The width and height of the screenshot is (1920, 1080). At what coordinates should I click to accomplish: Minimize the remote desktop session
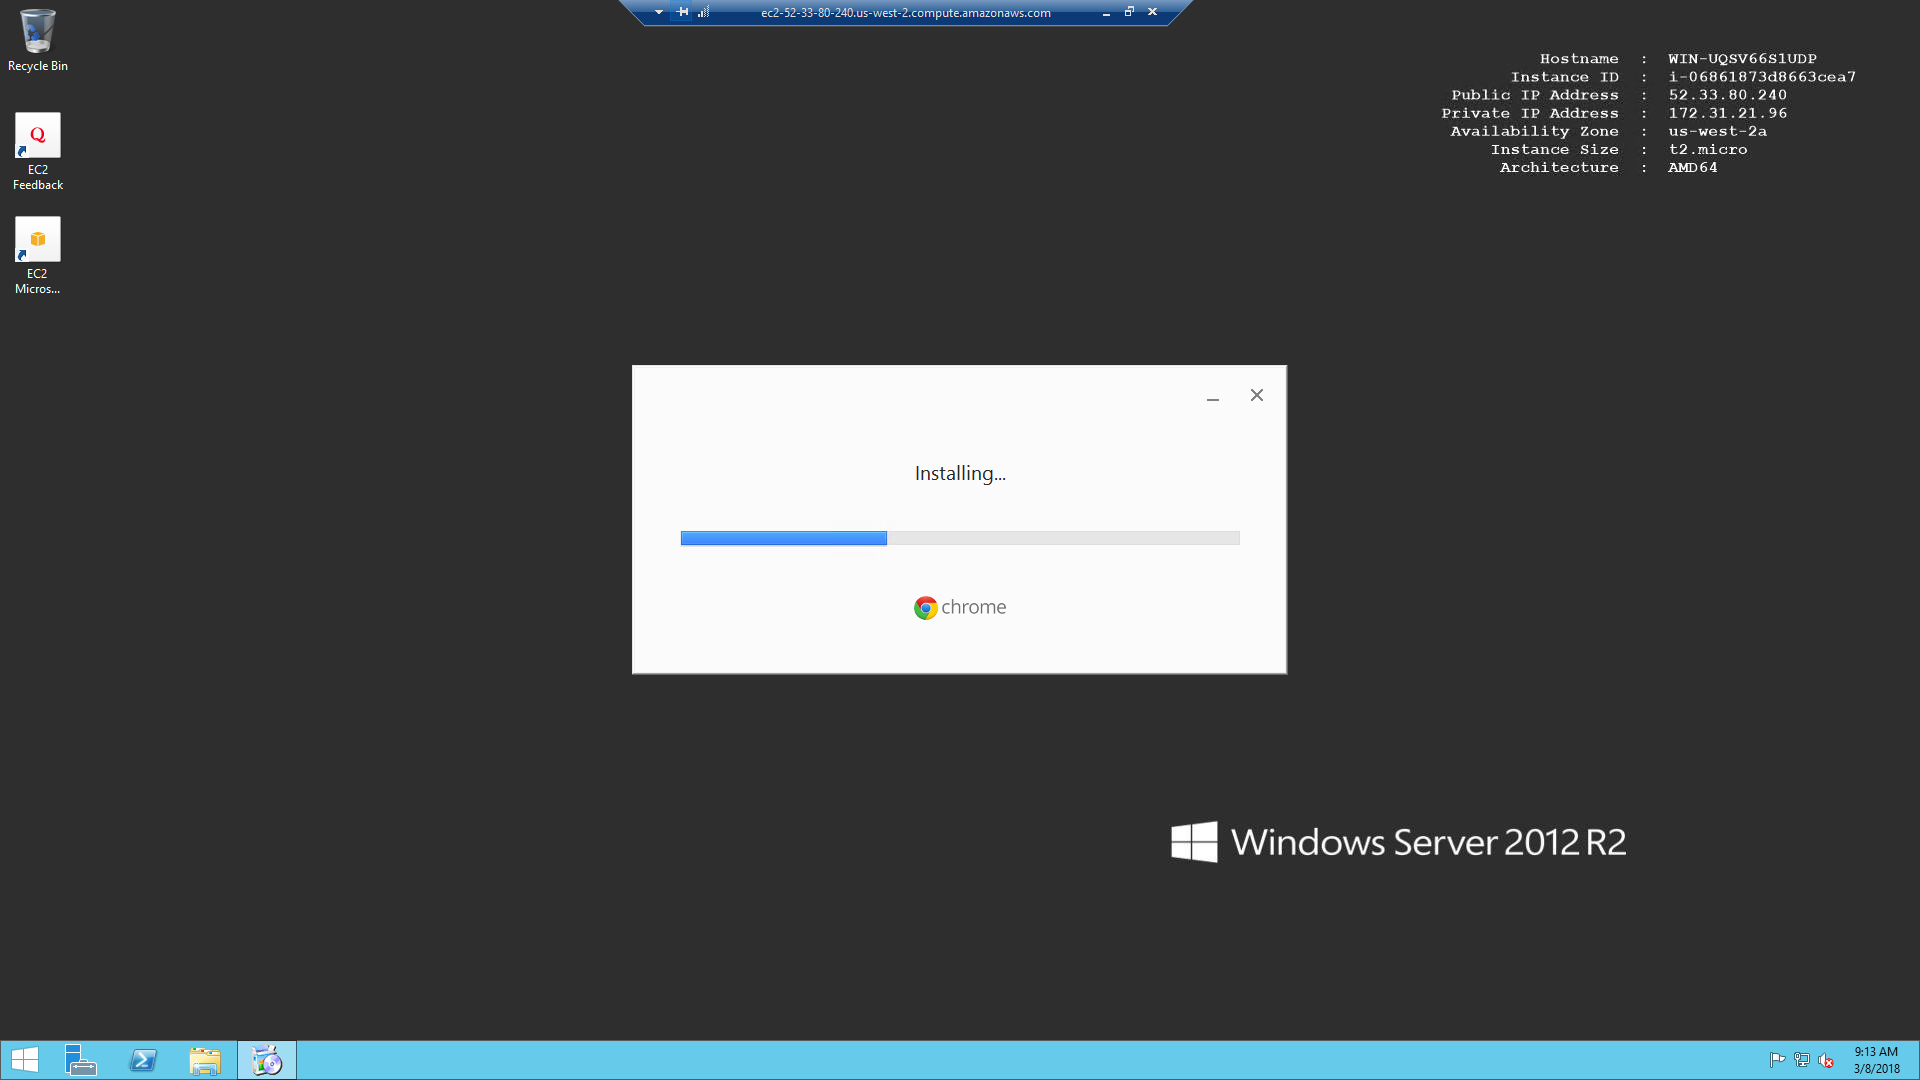1106,13
